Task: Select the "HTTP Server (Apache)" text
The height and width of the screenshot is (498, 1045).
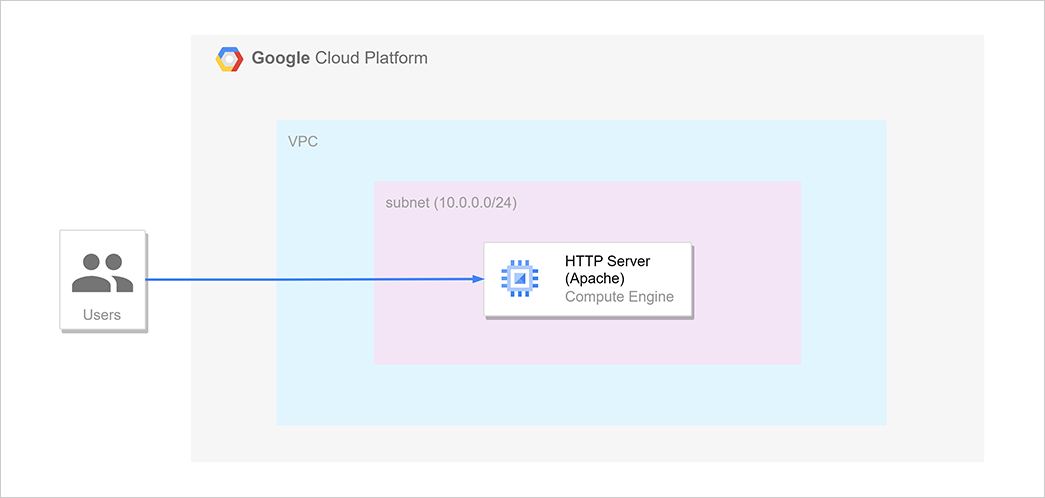Action: click(x=608, y=269)
